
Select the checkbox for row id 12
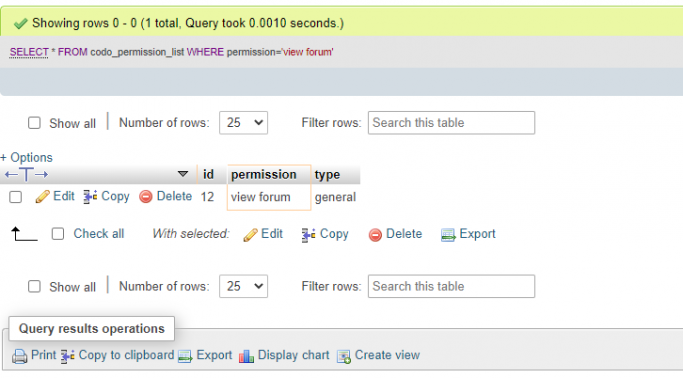click(16, 197)
